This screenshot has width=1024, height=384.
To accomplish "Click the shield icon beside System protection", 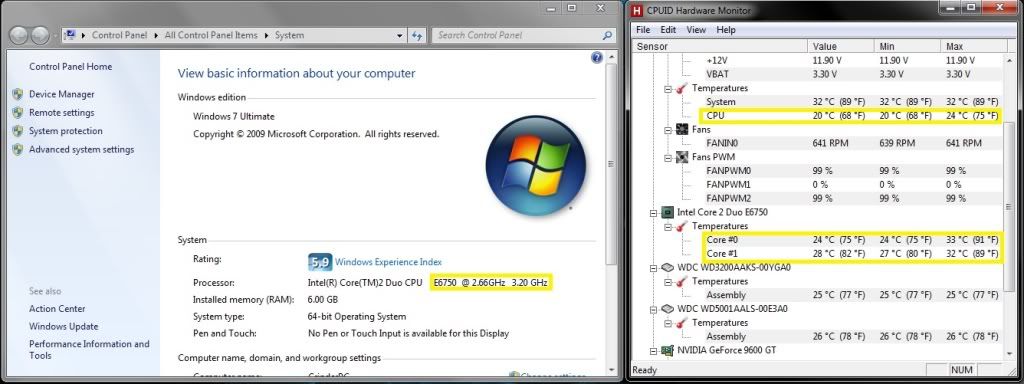I will pyautogui.click(x=18, y=131).
